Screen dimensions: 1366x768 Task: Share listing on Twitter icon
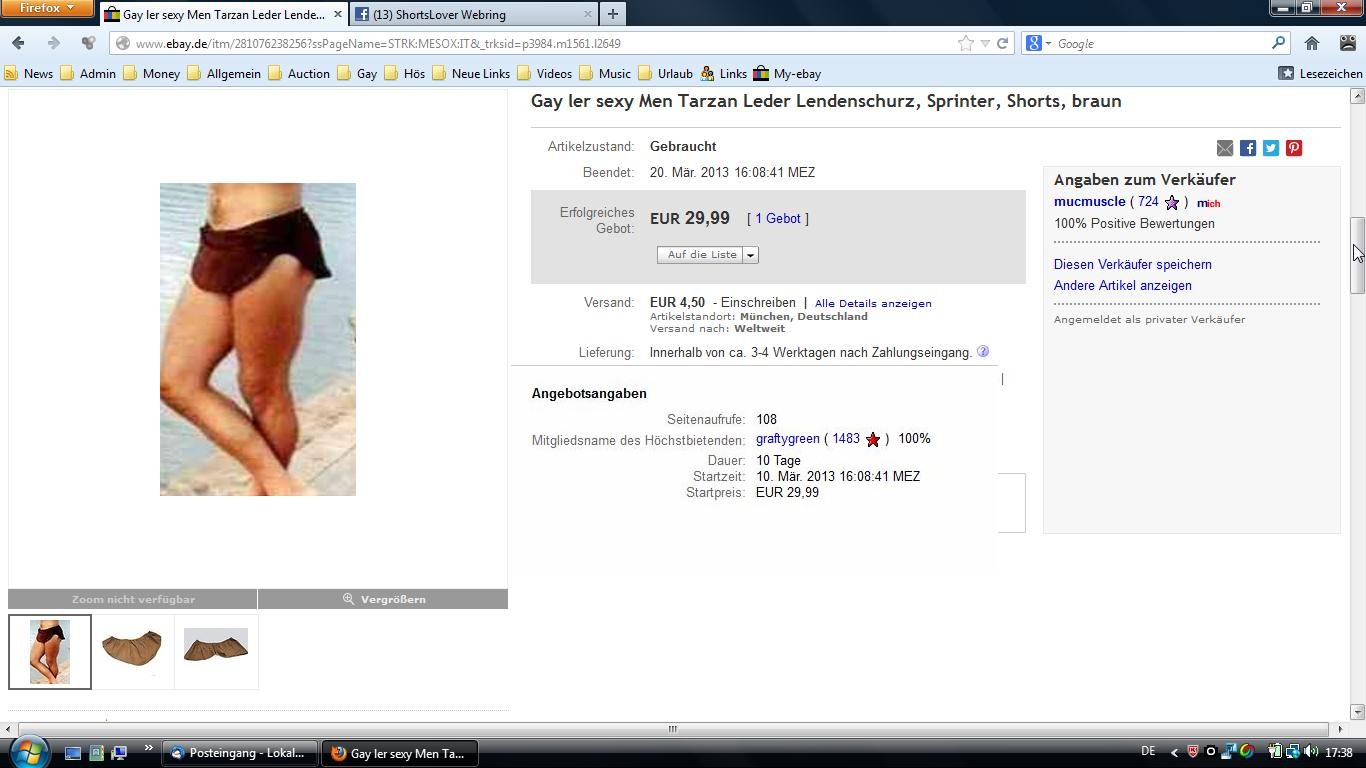1271,148
